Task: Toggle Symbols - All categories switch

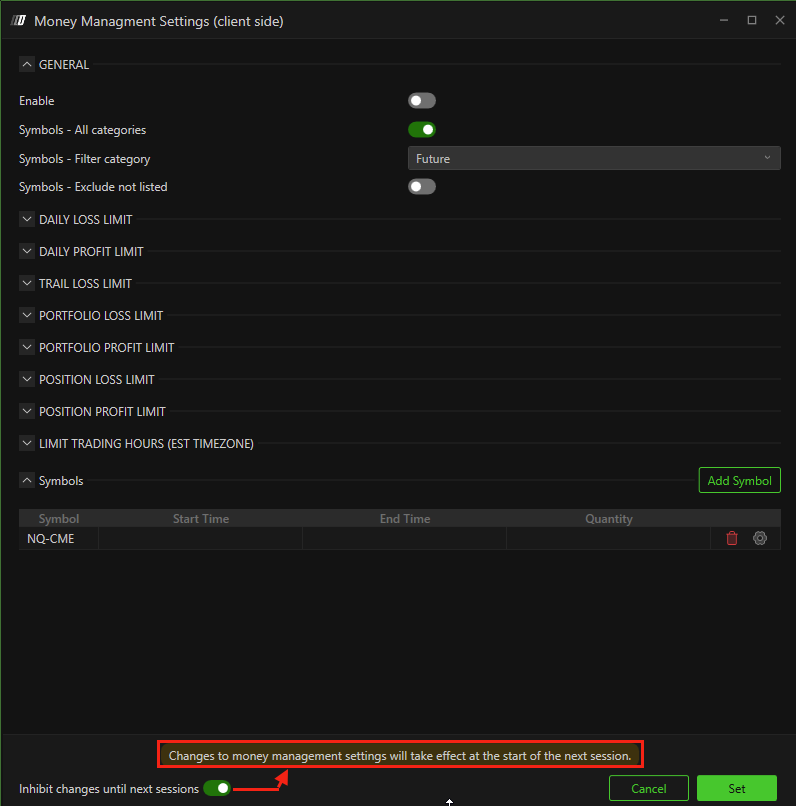Action: pyautogui.click(x=422, y=130)
